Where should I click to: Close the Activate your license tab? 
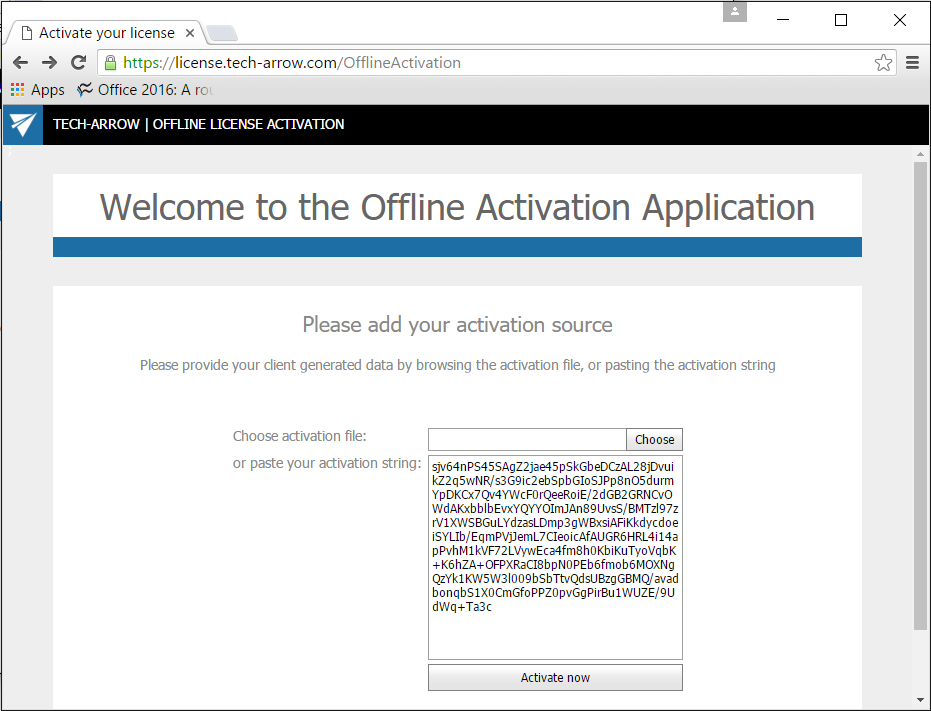point(189,32)
